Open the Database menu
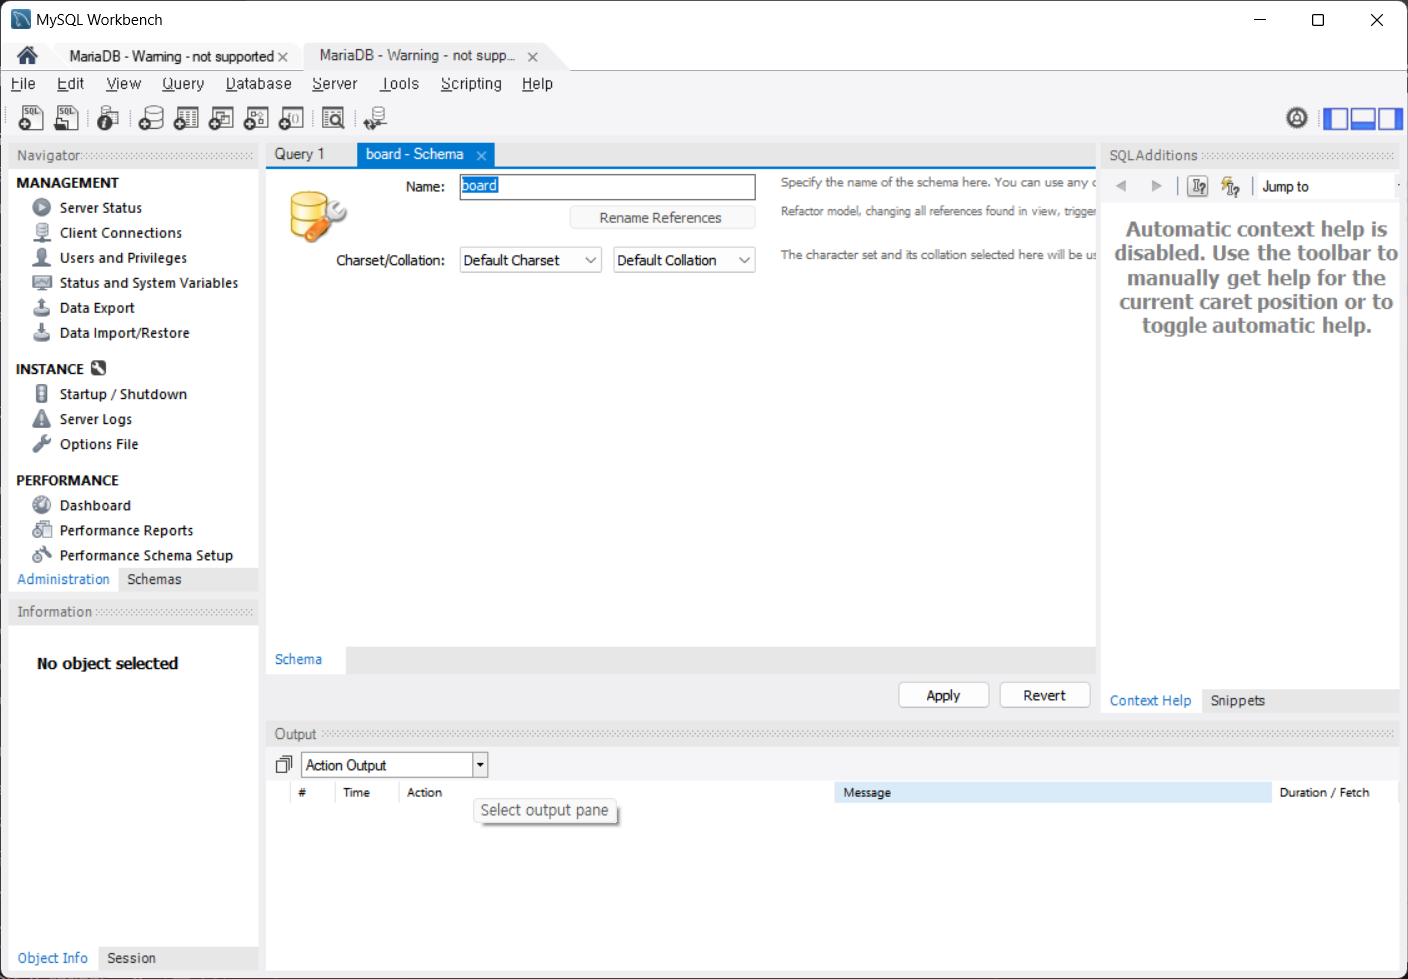This screenshot has width=1408, height=979. coord(258,84)
